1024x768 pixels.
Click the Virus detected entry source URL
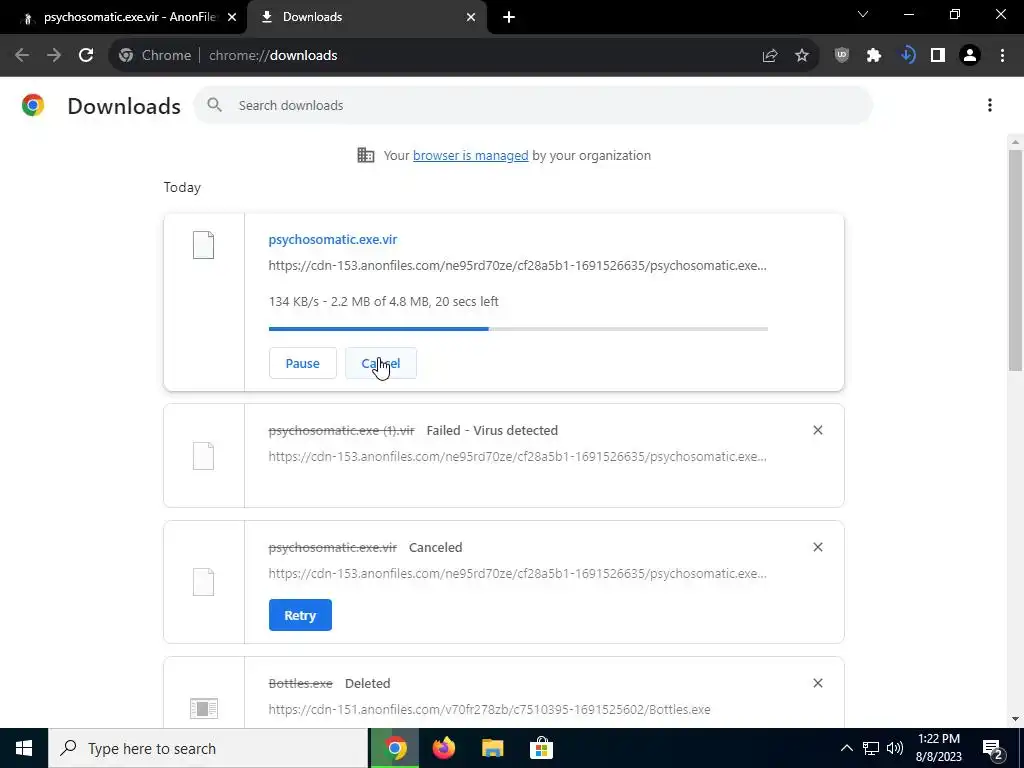click(517, 456)
